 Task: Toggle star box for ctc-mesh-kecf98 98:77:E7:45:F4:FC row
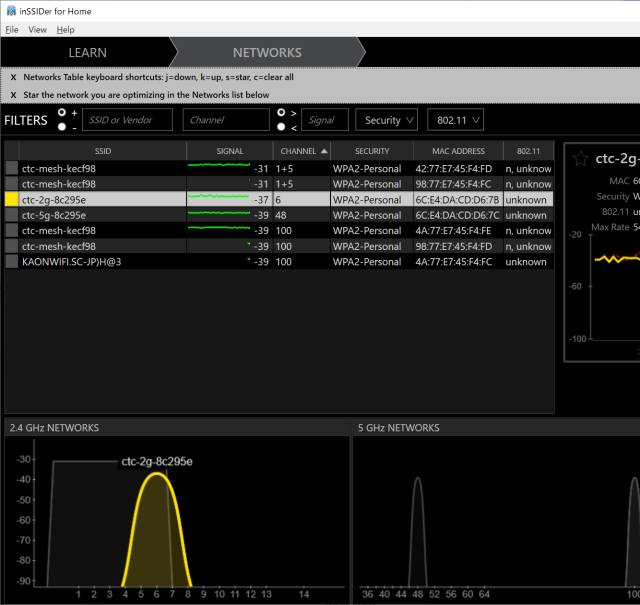coord(12,184)
